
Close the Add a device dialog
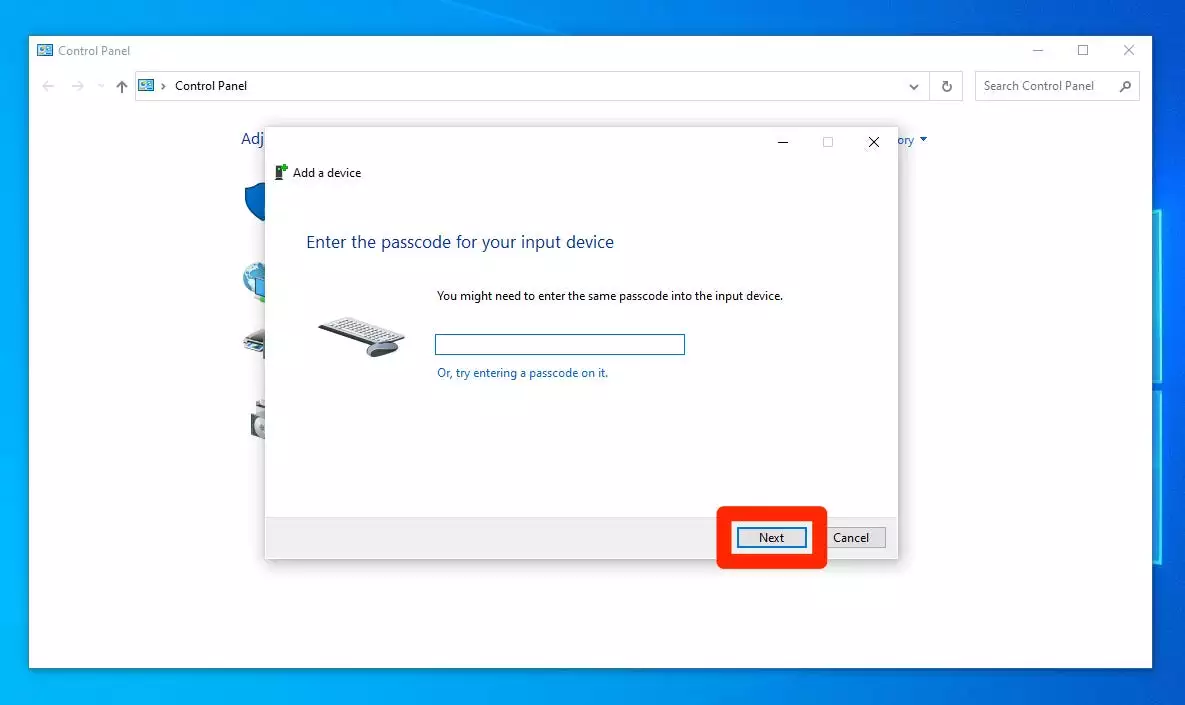click(x=873, y=143)
